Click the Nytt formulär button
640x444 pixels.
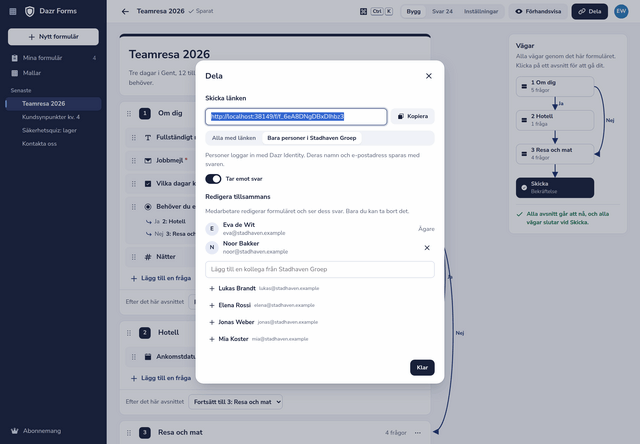pos(53,37)
